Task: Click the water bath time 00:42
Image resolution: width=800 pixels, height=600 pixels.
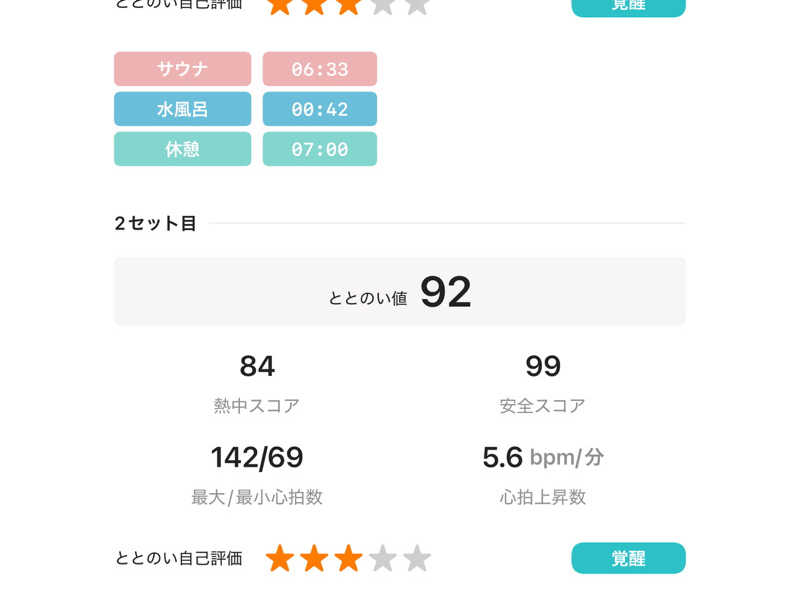Action: coord(320,109)
